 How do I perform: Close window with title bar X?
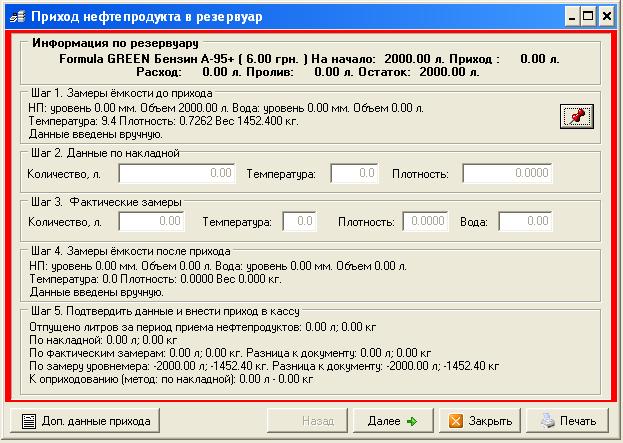(x=607, y=17)
